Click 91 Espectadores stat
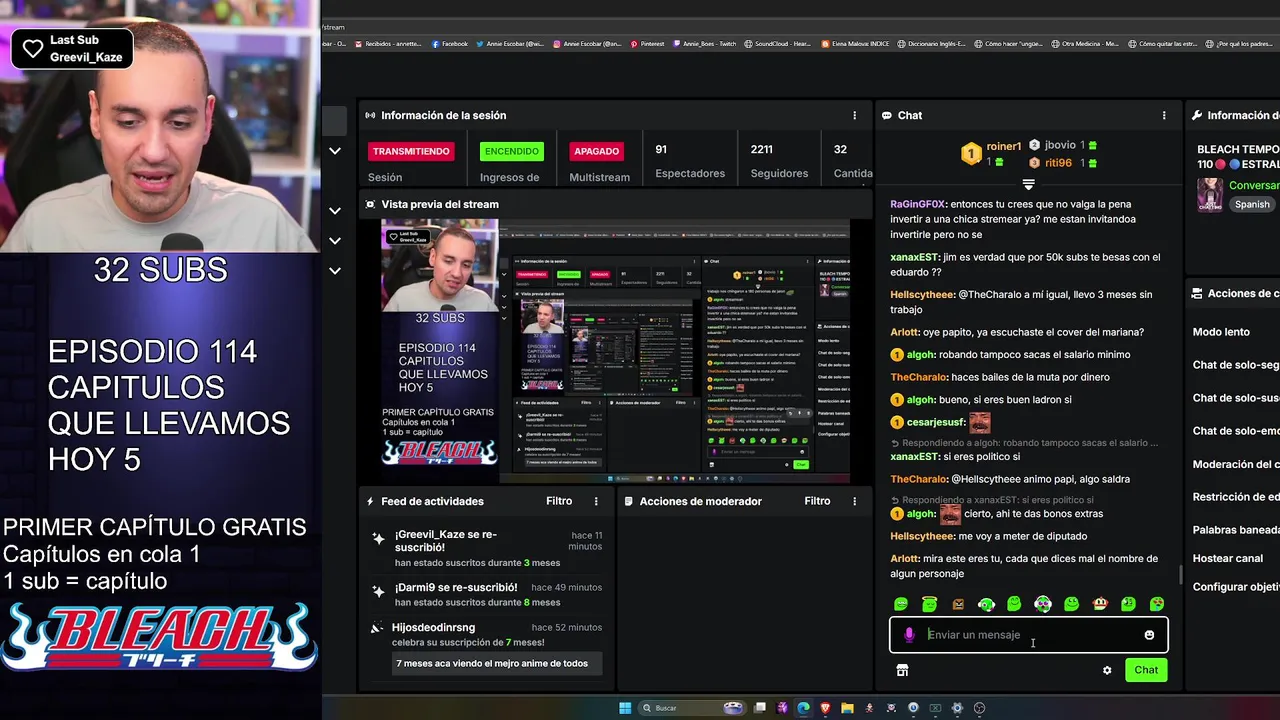Viewport: 1280px width, 720px height. (689, 161)
